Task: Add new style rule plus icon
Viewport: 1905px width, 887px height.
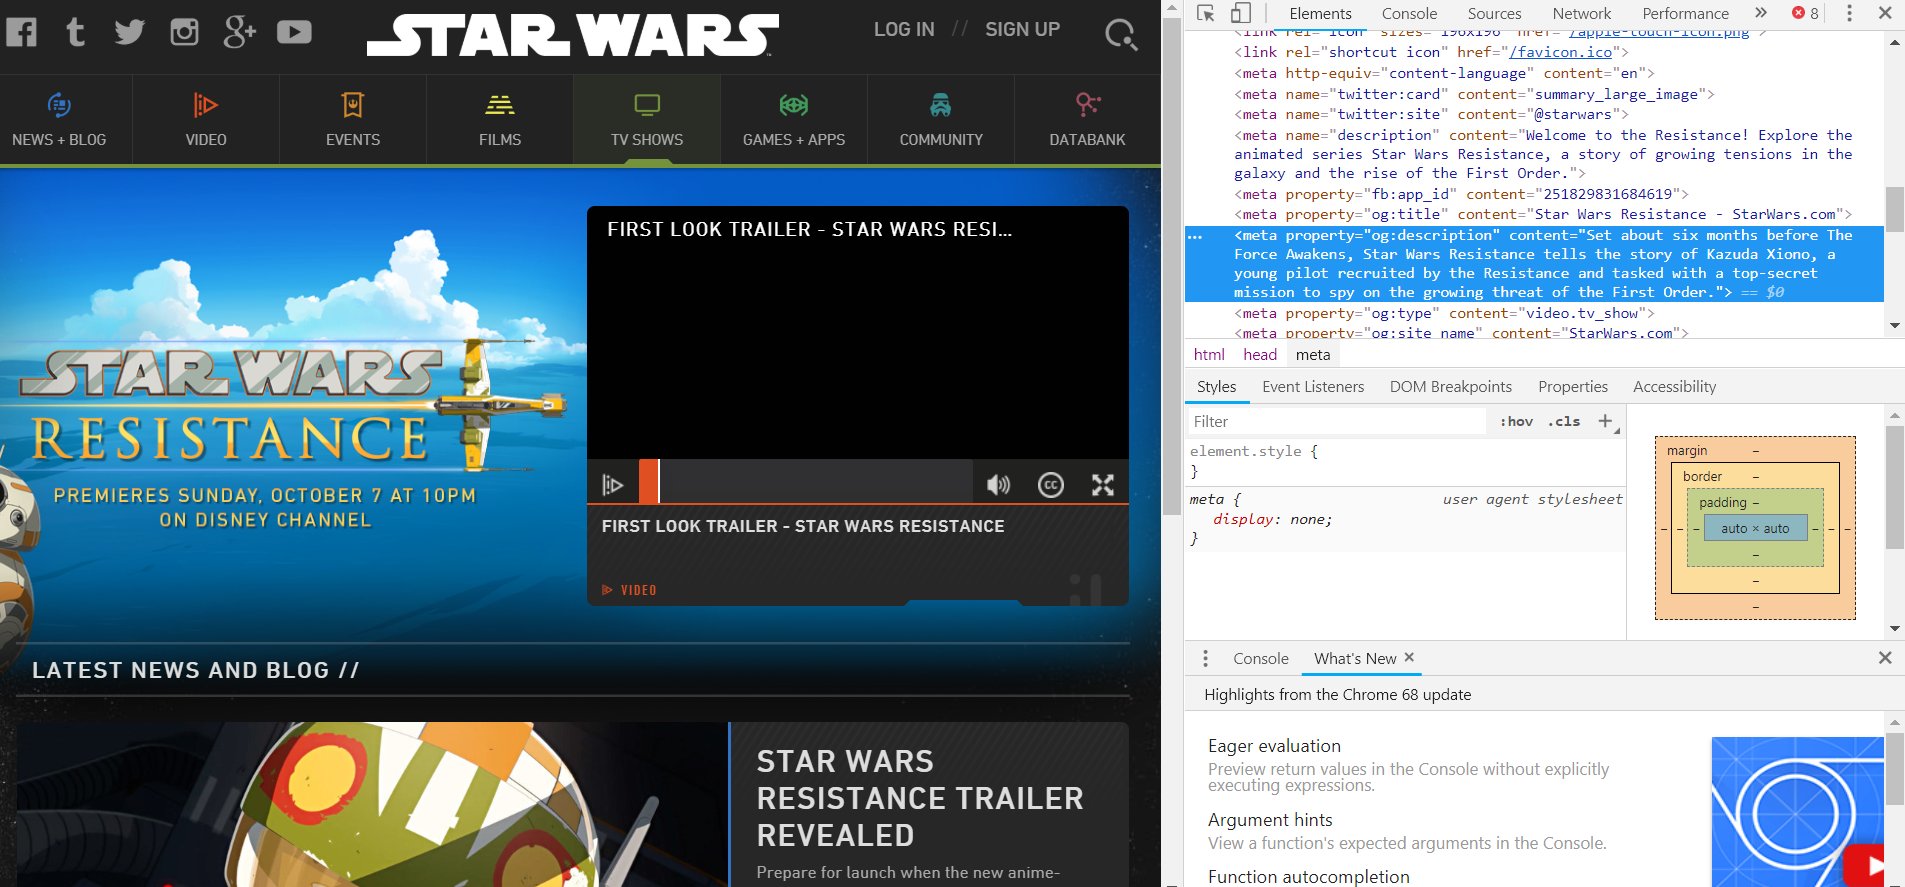Action: click(1606, 421)
